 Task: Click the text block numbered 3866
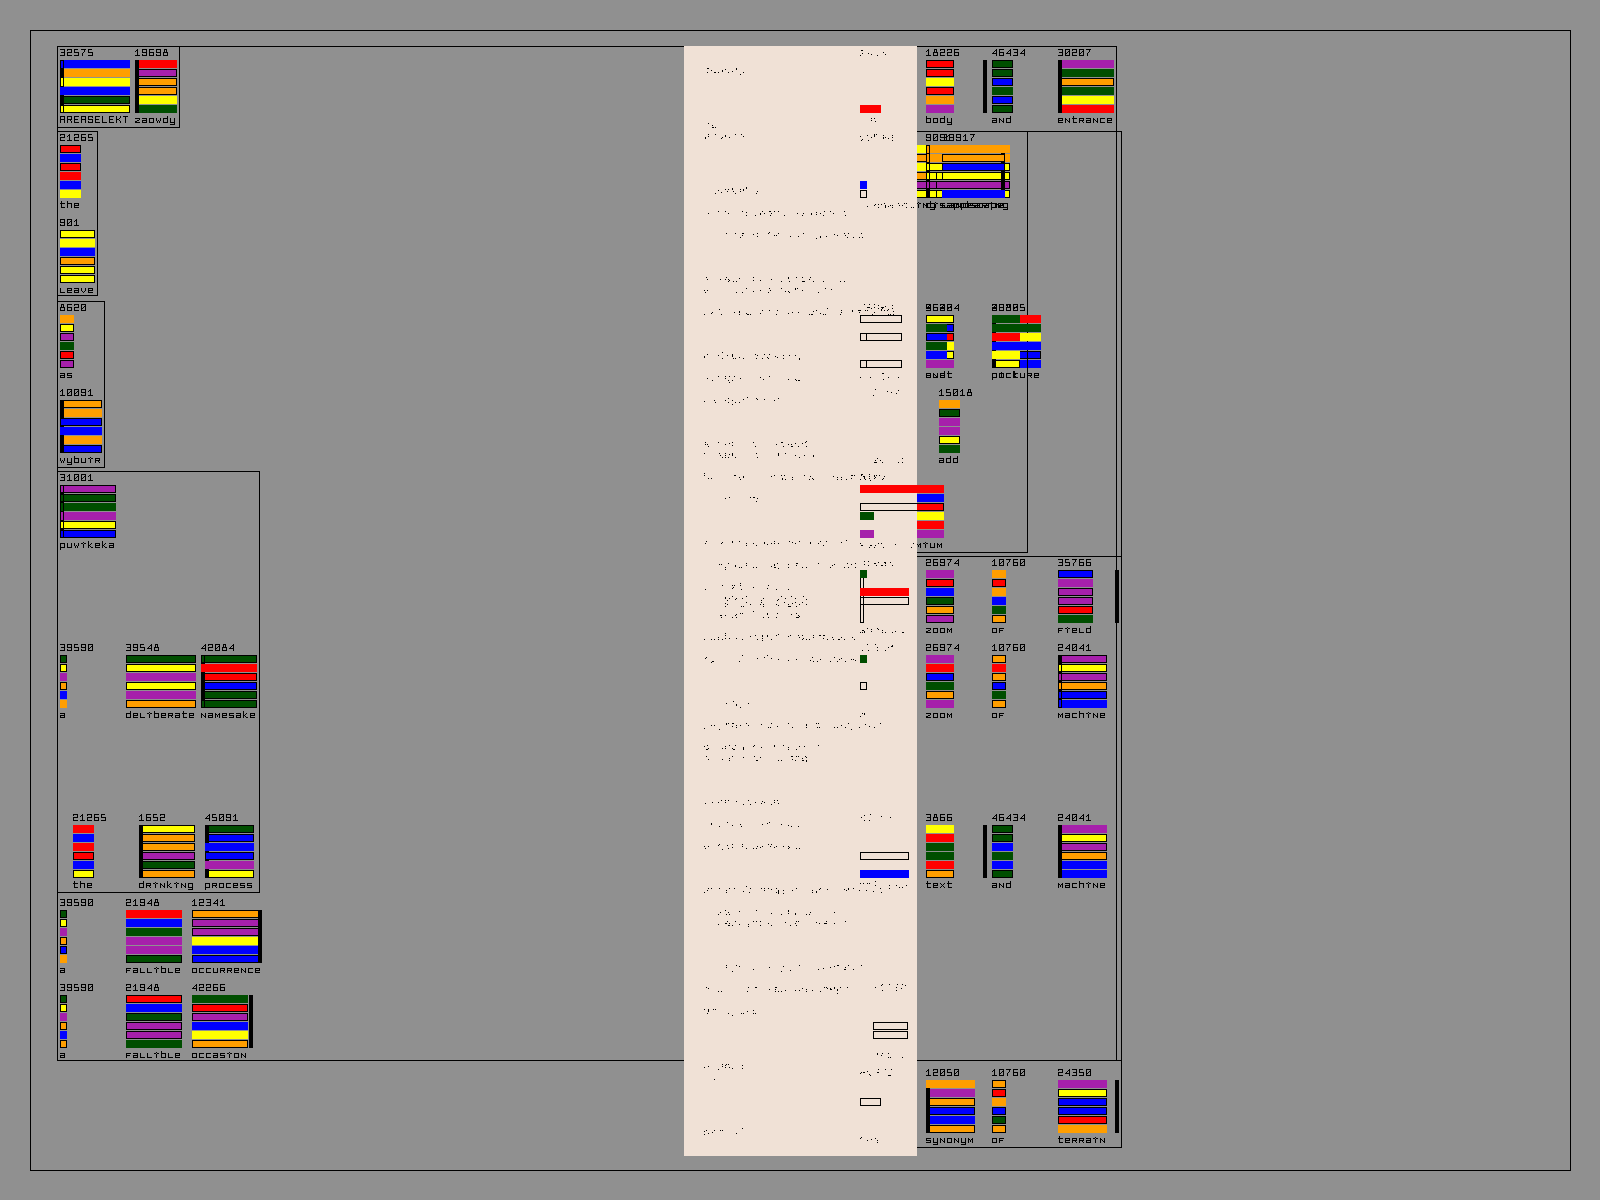click(x=939, y=852)
